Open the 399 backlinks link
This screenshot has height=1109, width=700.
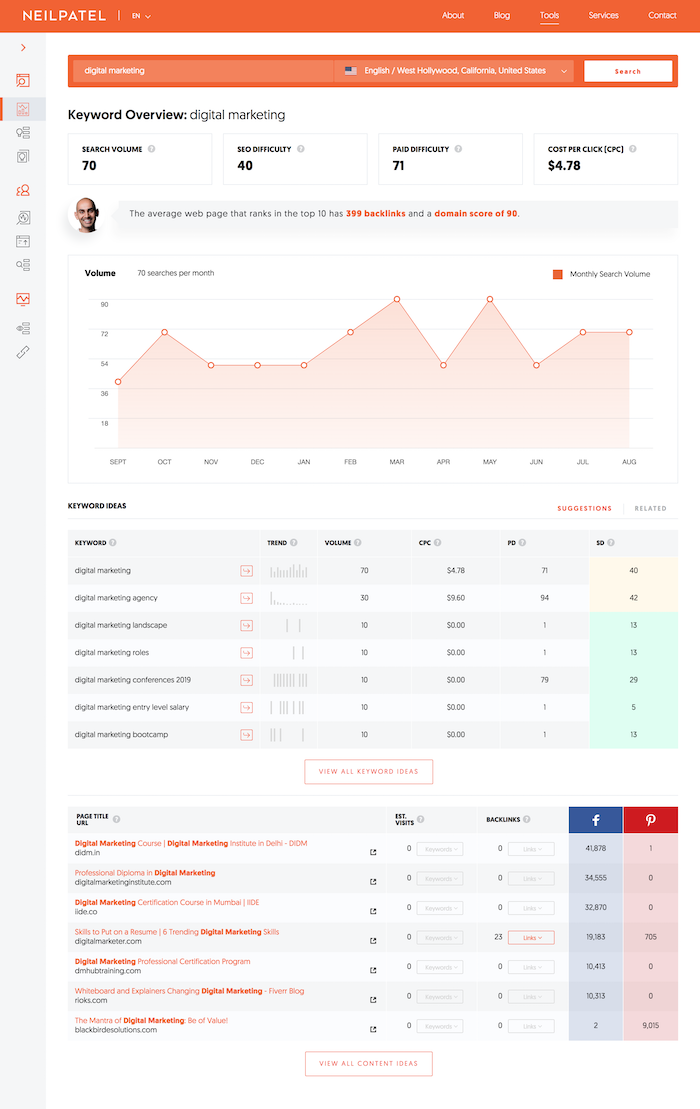pos(375,214)
